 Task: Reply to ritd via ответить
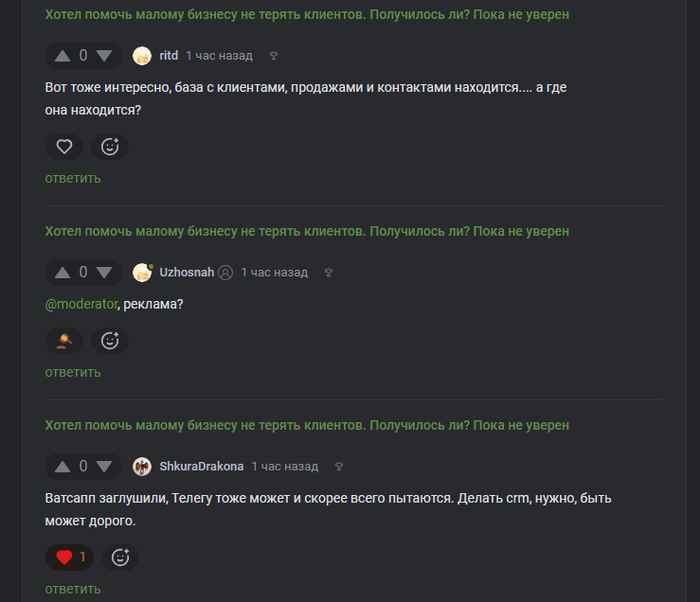(x=73, y=178)
